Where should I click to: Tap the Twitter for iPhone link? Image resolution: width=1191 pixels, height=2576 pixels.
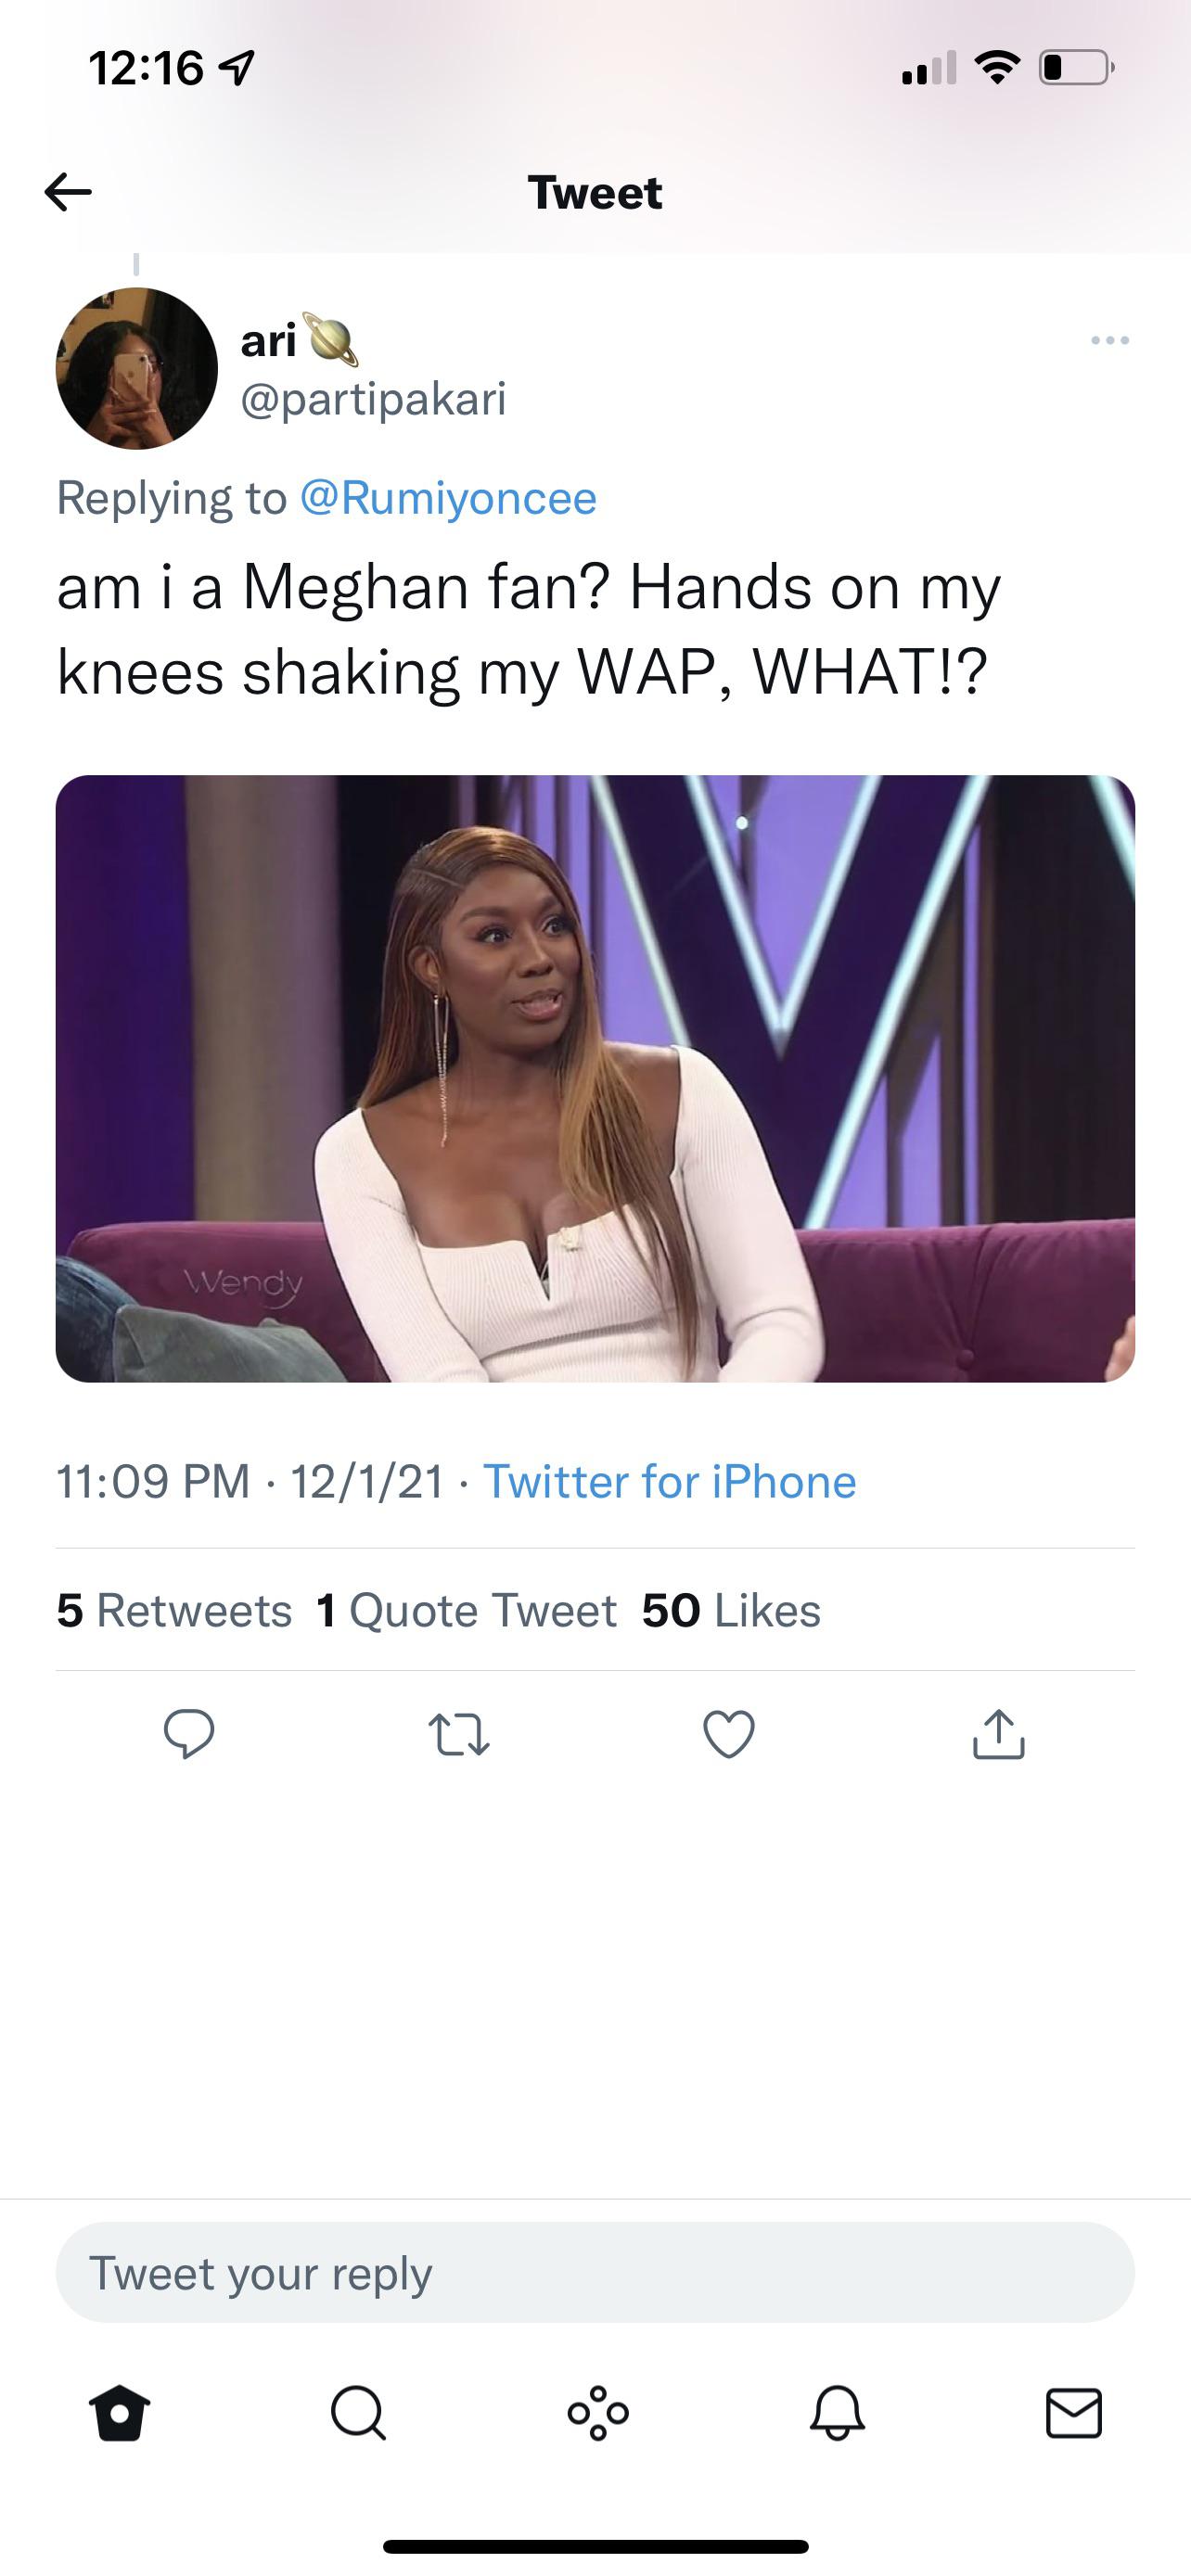(669, 1481)
